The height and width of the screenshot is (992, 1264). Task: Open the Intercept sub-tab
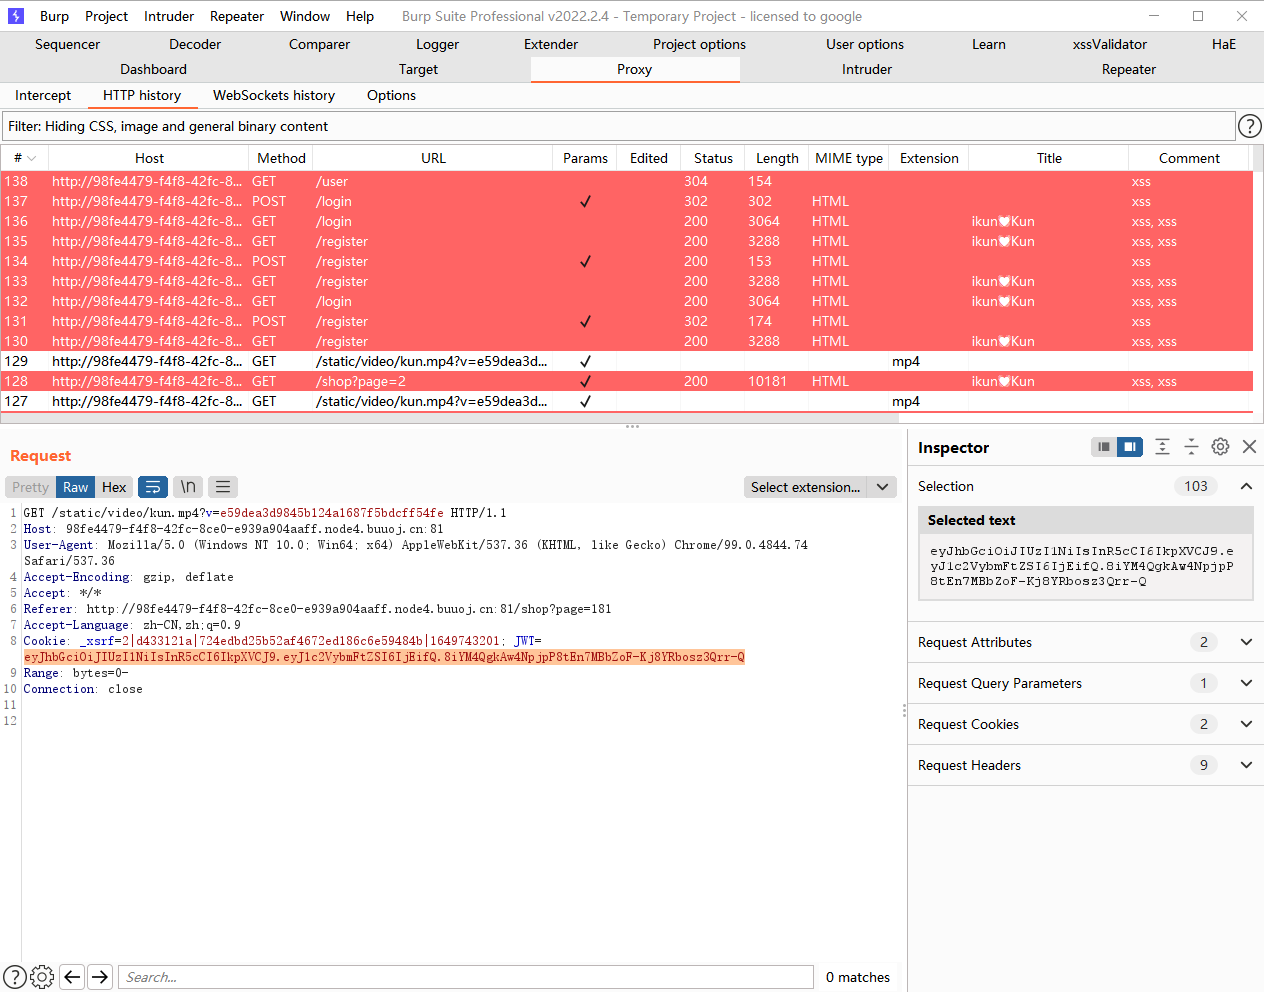pos(43,95)
